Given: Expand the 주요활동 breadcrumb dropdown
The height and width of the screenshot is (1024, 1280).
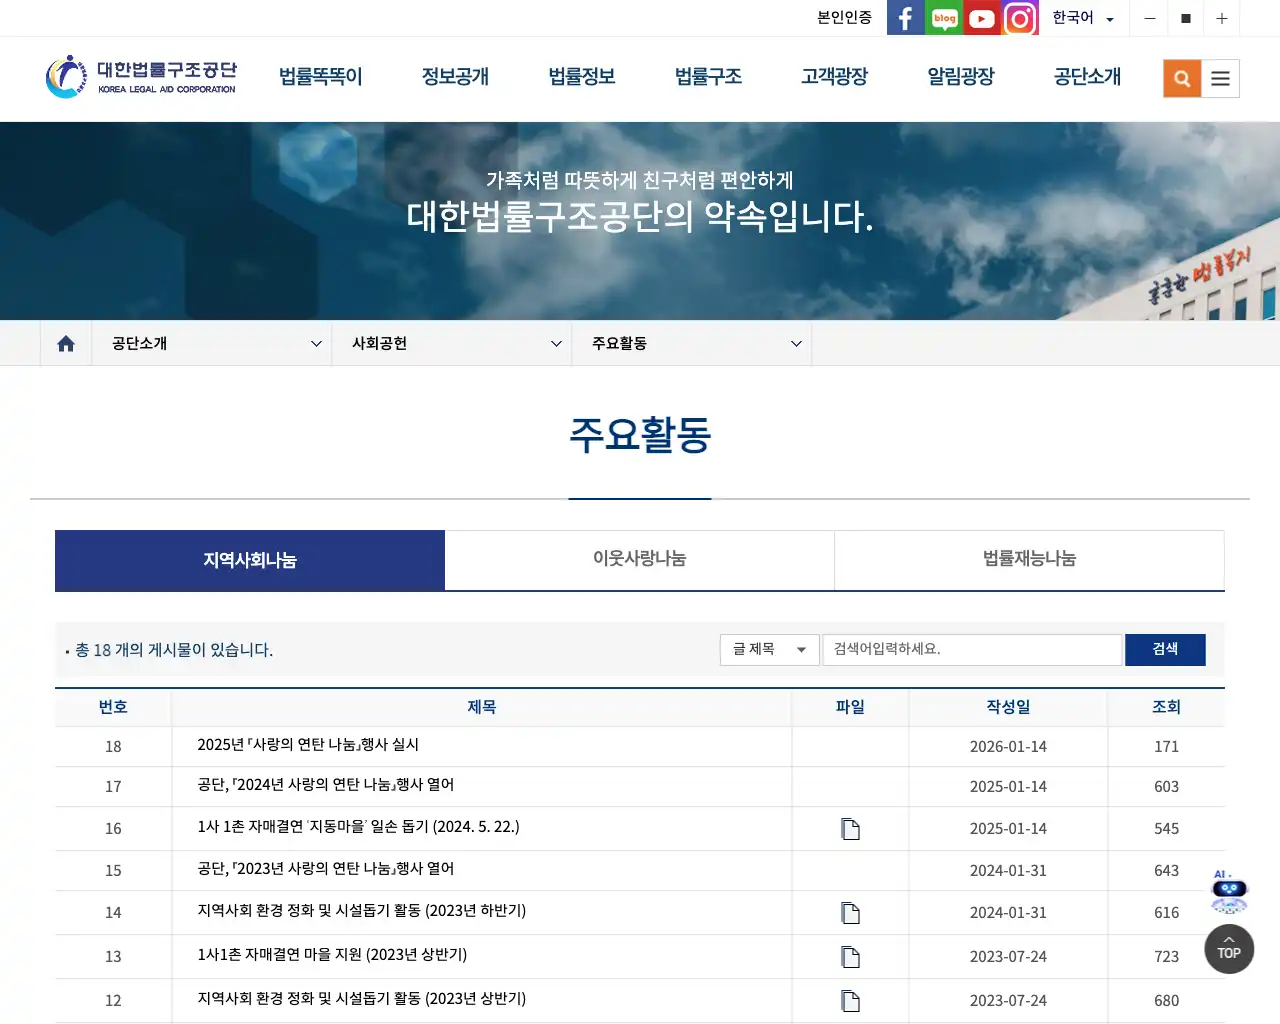Looking at the screenshot, I should click(x=692, y=343).
